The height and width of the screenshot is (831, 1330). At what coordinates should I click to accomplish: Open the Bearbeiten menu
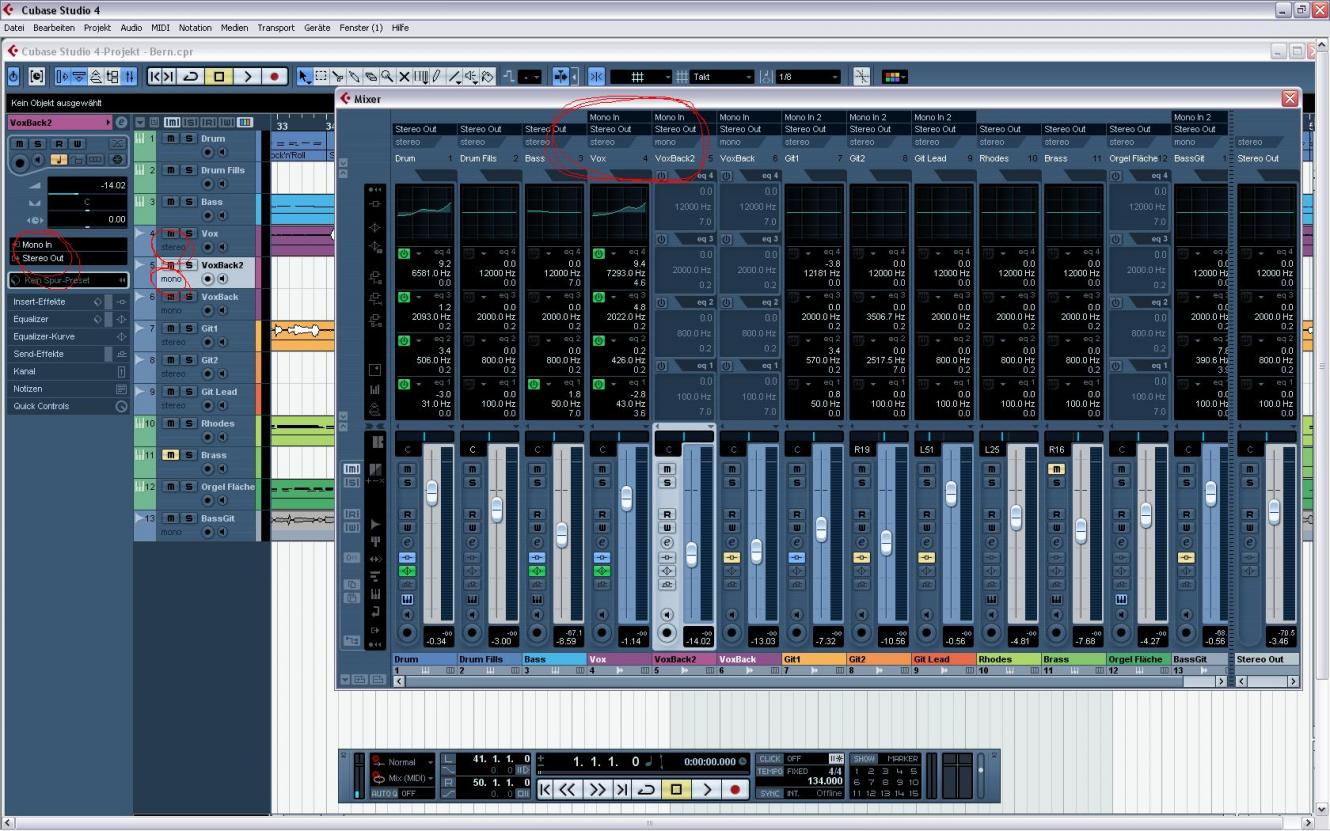(x=54, y=28)
